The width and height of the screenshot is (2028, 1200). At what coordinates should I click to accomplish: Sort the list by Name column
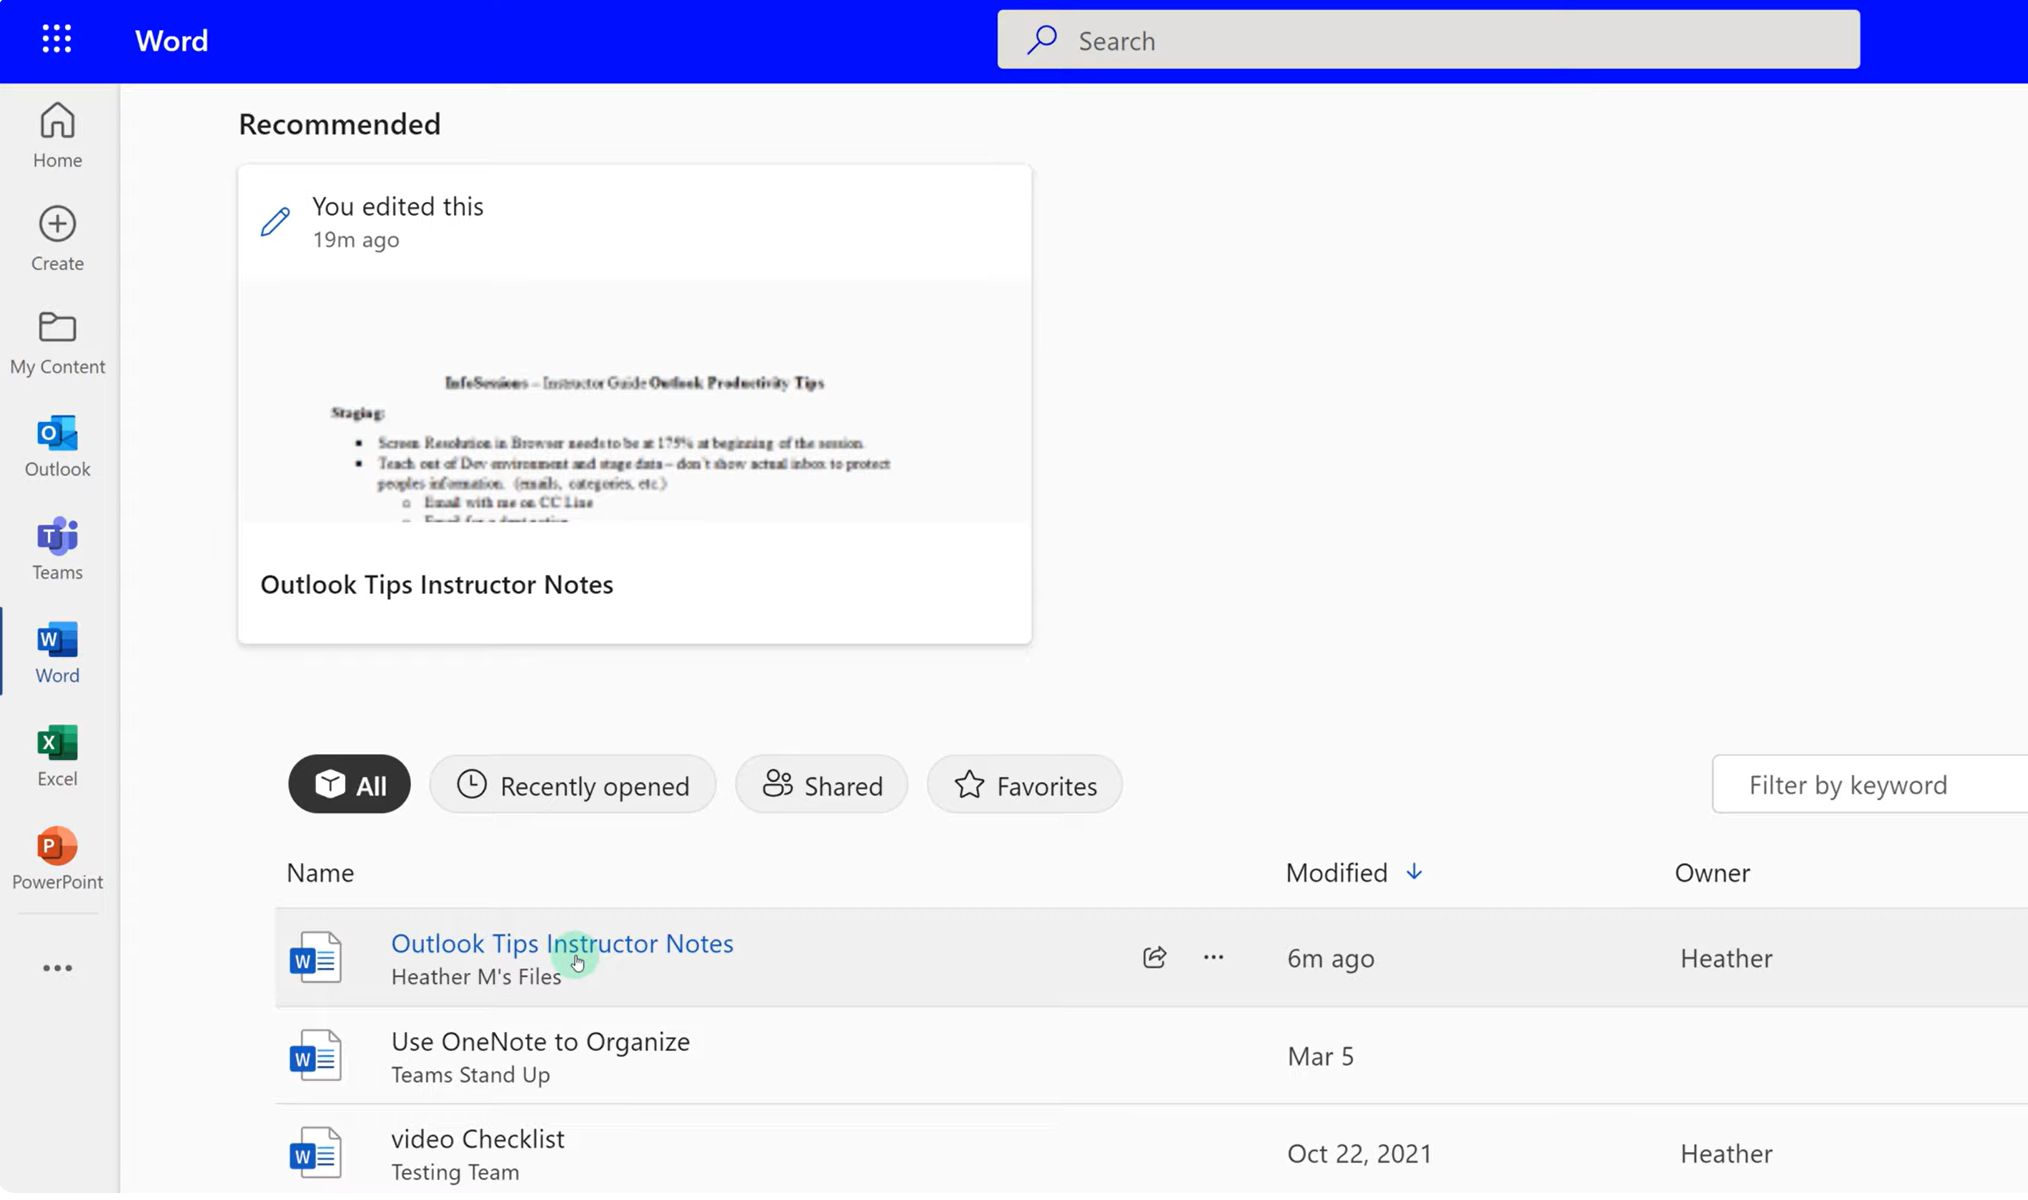320,872
